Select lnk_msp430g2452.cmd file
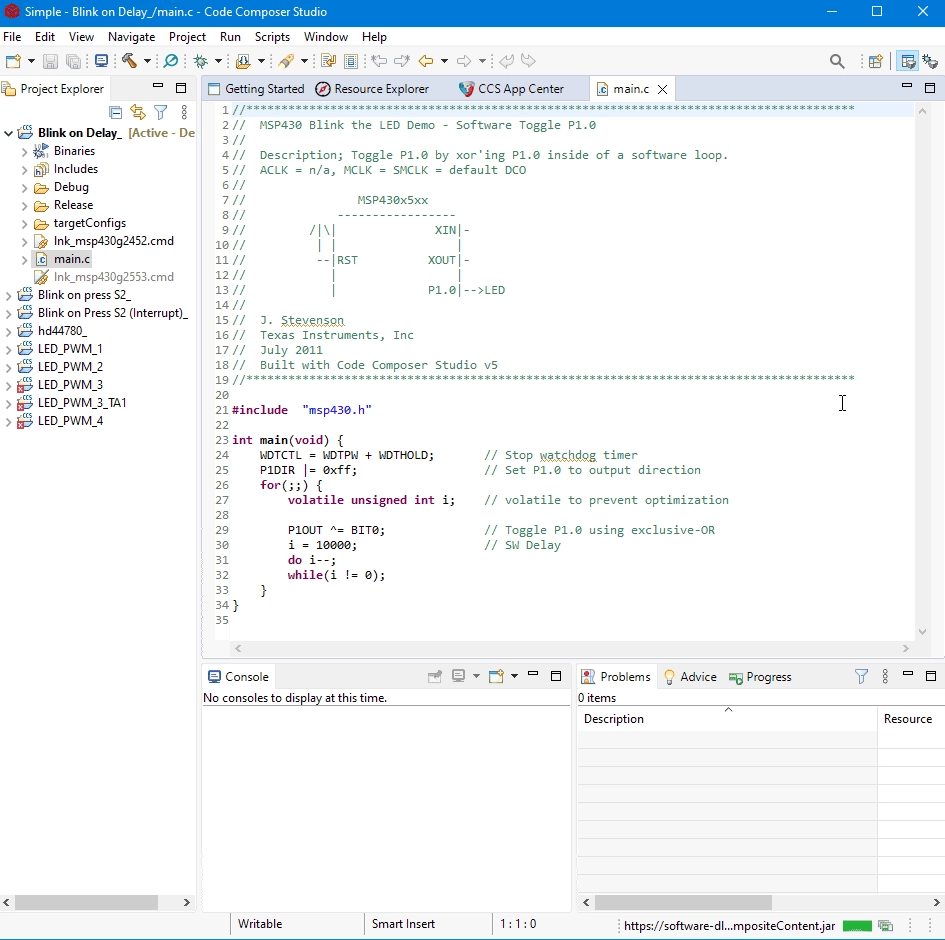945x940 pixels. 113,241
